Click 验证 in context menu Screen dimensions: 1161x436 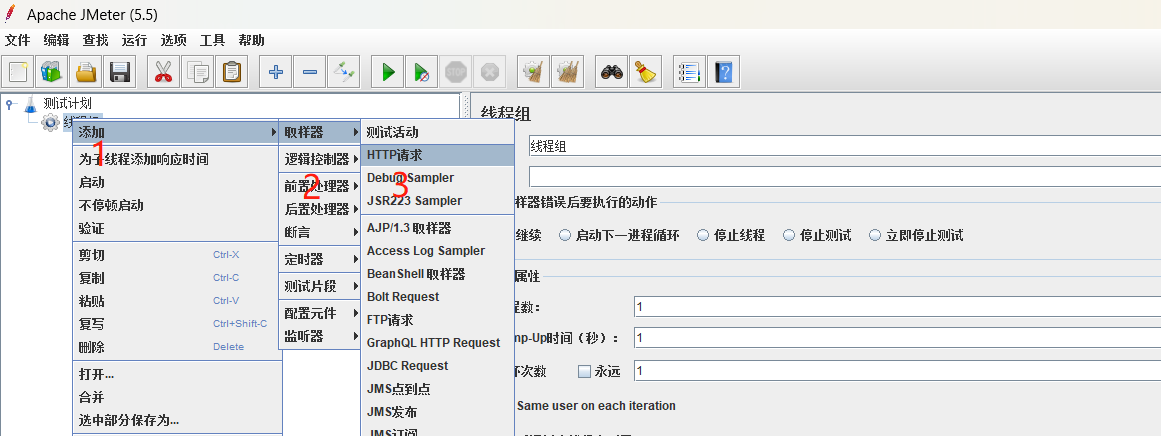(177, 229)
